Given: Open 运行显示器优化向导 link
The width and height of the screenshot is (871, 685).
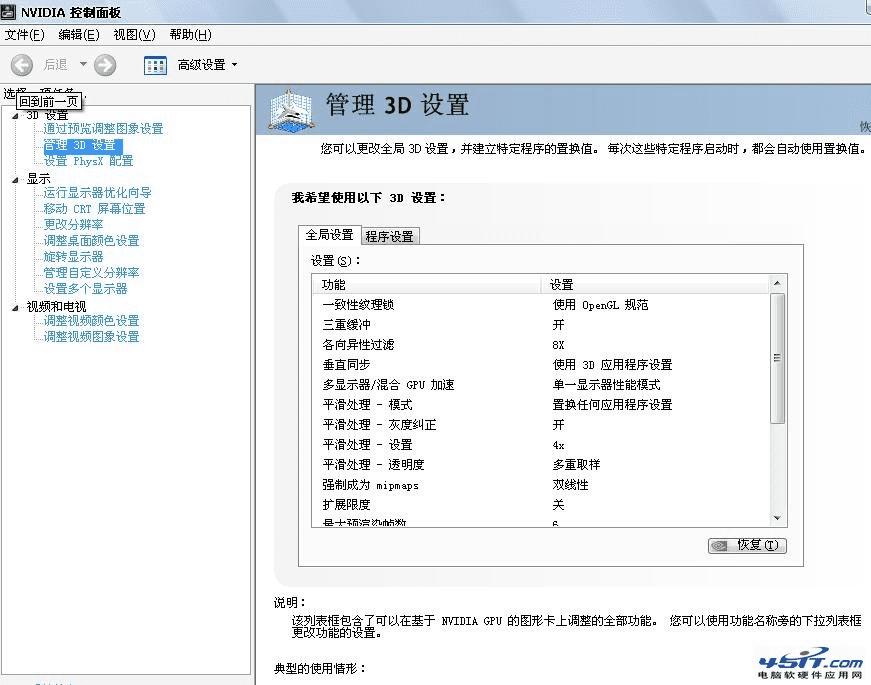Looking at the screenshot, I should coord(97,193).
